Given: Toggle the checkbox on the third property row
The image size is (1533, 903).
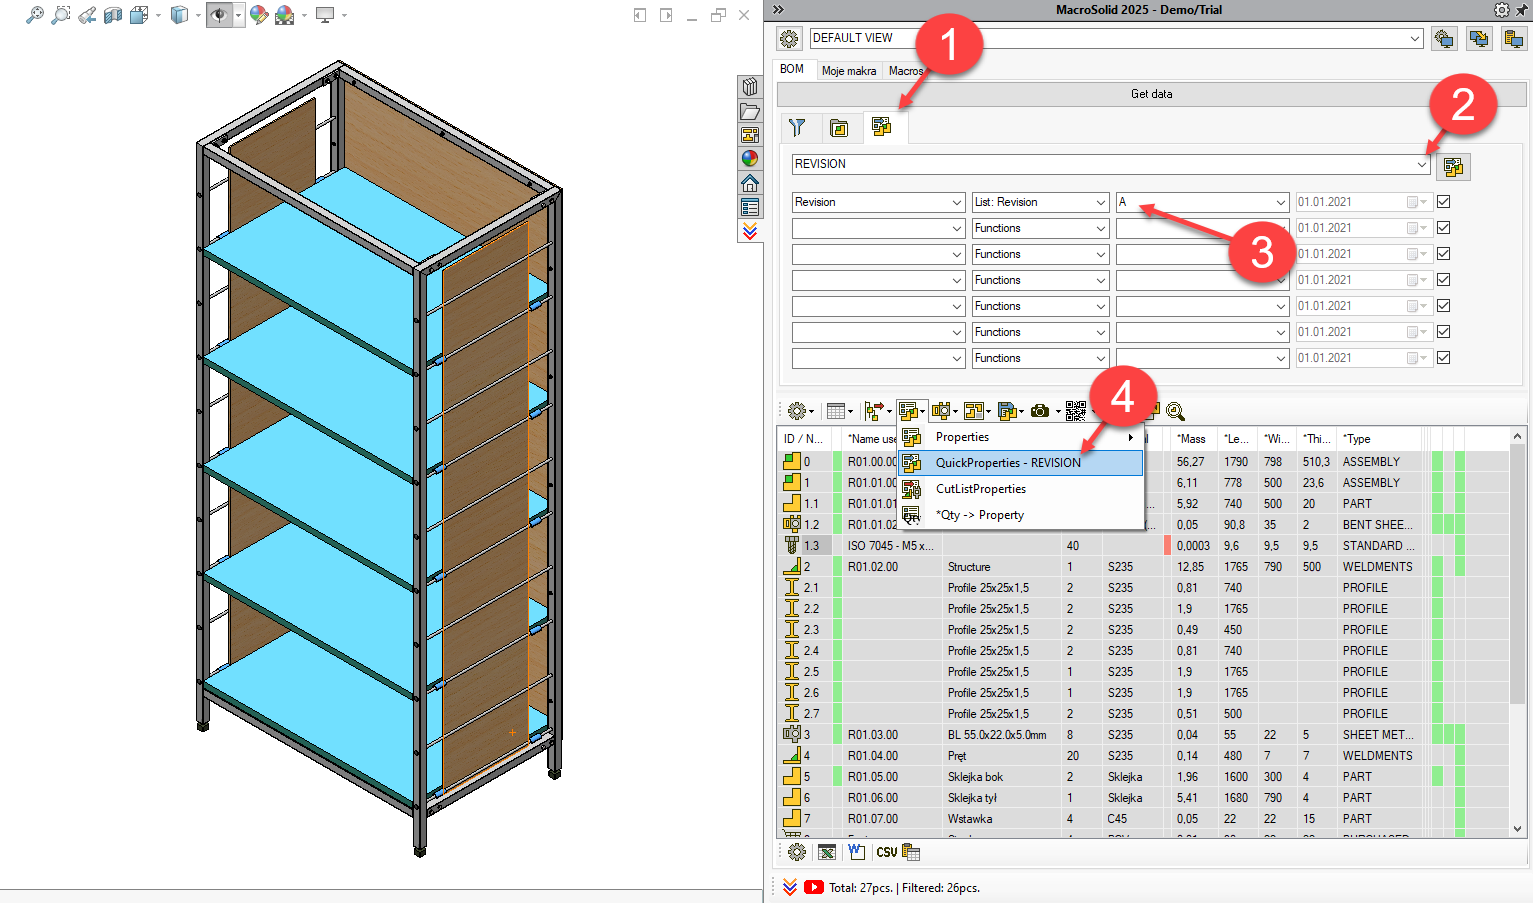Looking at the screenshot, I should [1443, 254].
